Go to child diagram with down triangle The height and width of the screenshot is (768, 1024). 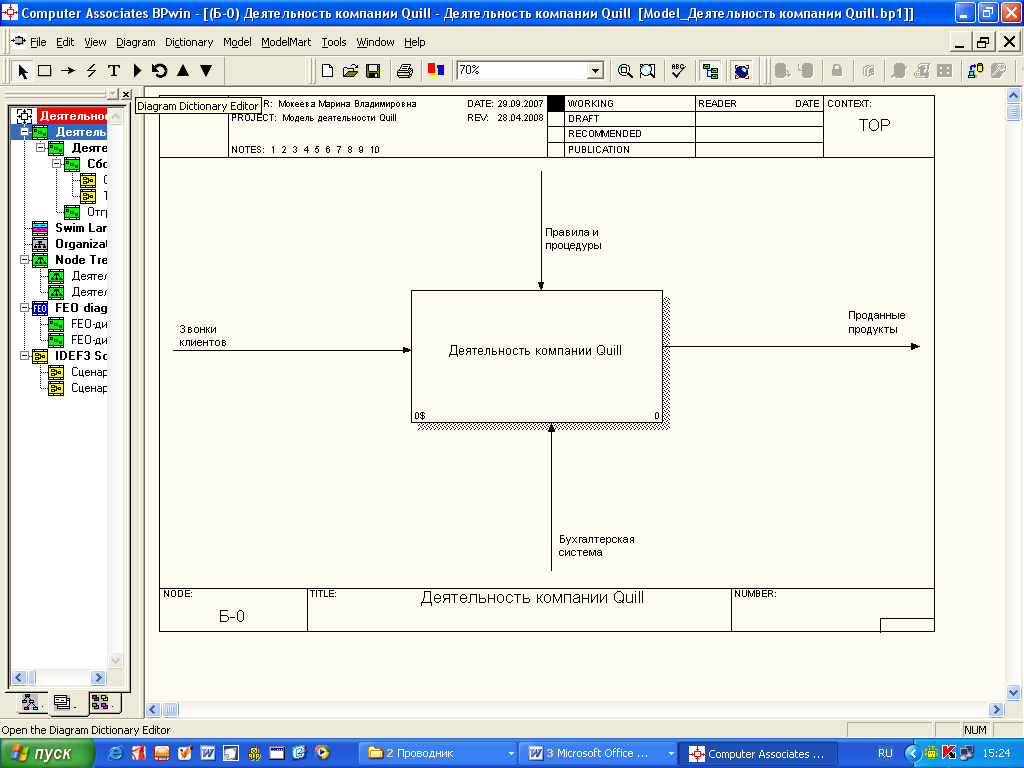206,71
